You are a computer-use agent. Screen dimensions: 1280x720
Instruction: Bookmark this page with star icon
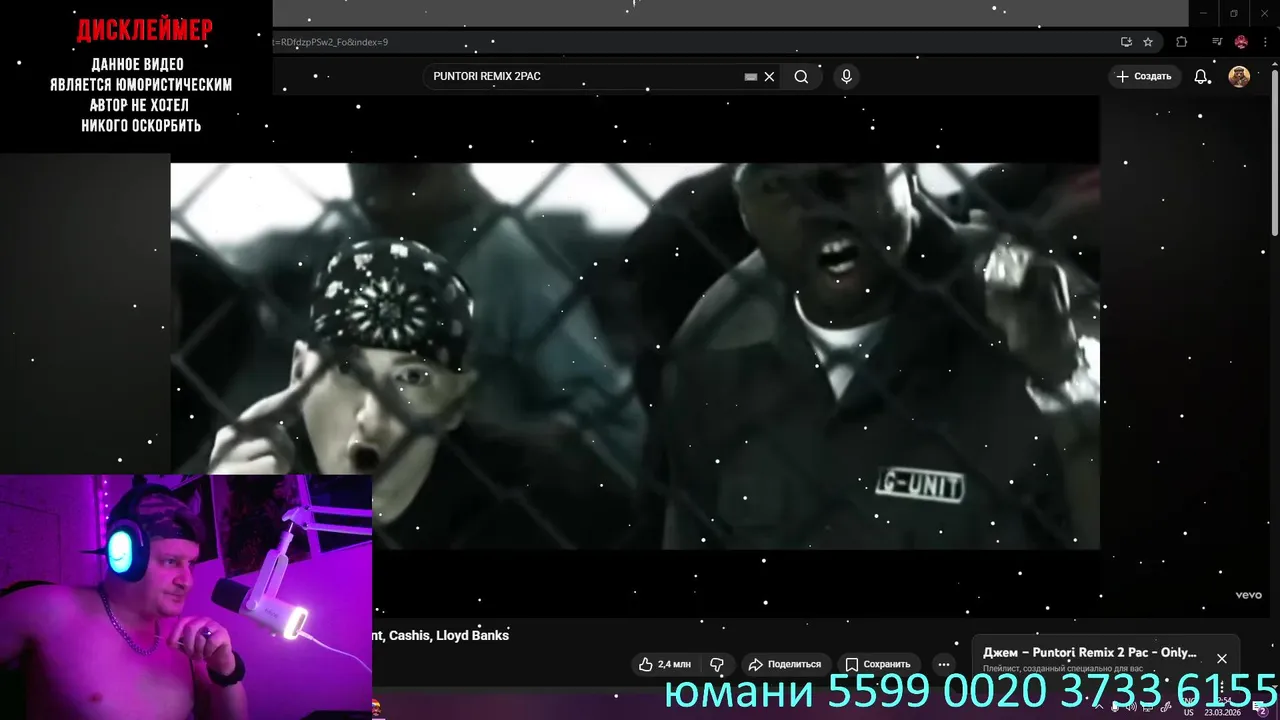pyautogui.click(x=1148, y=42)
